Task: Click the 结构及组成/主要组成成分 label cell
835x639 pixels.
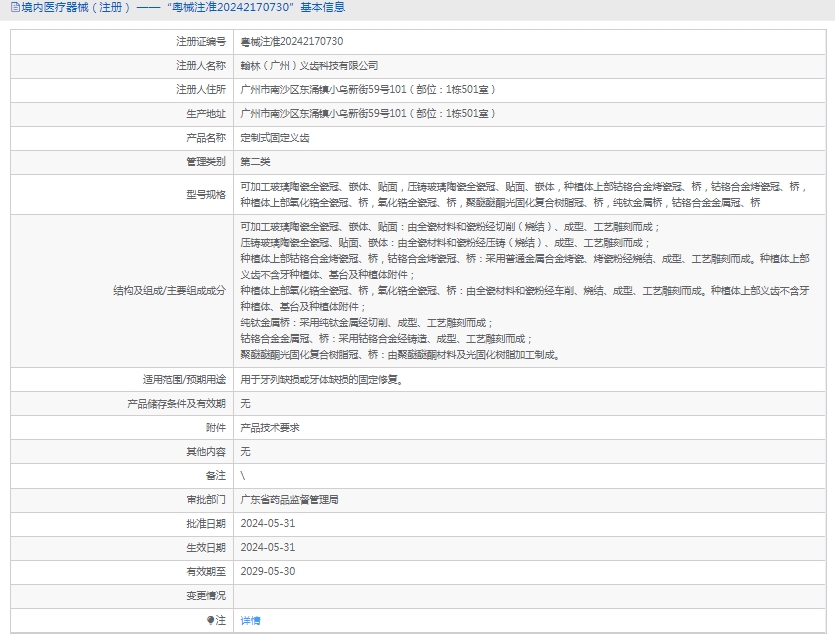Action: (170, 291)
